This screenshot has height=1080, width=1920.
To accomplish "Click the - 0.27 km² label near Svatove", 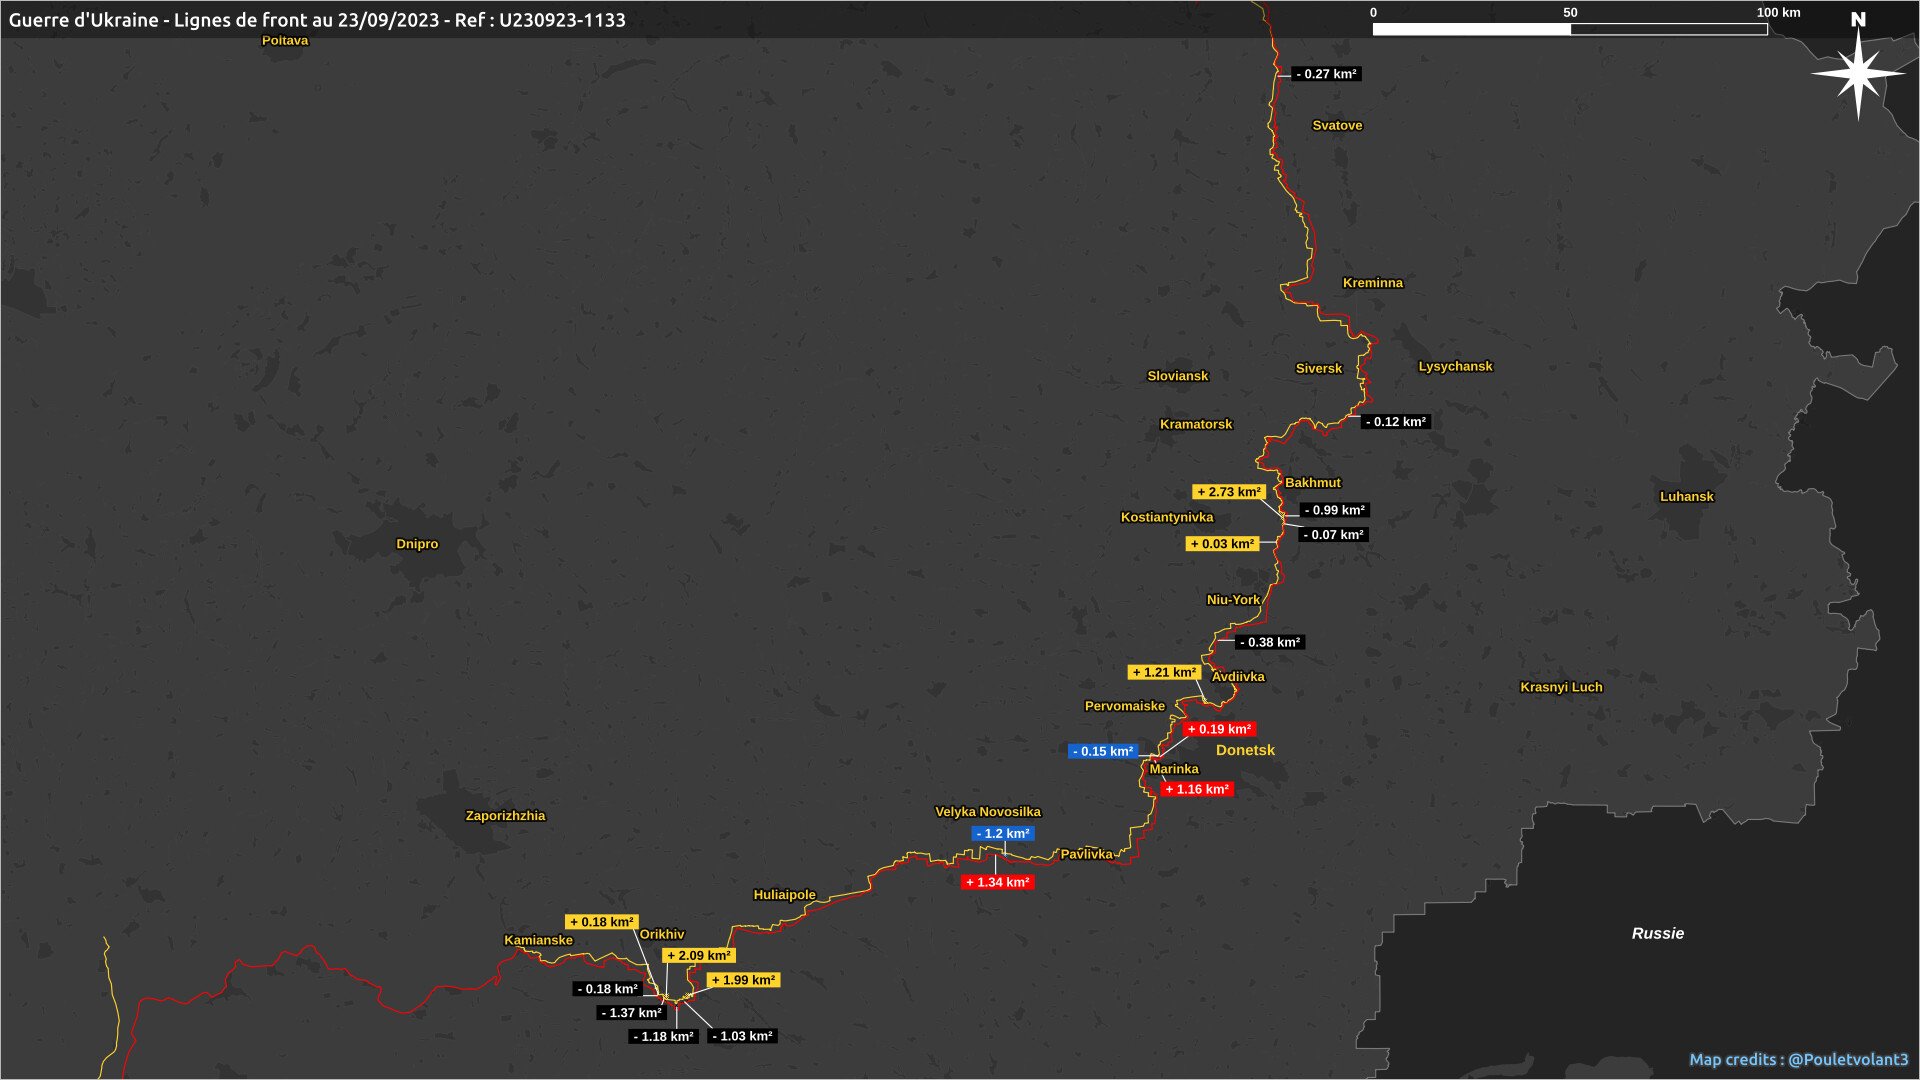I will point(1326,74).
